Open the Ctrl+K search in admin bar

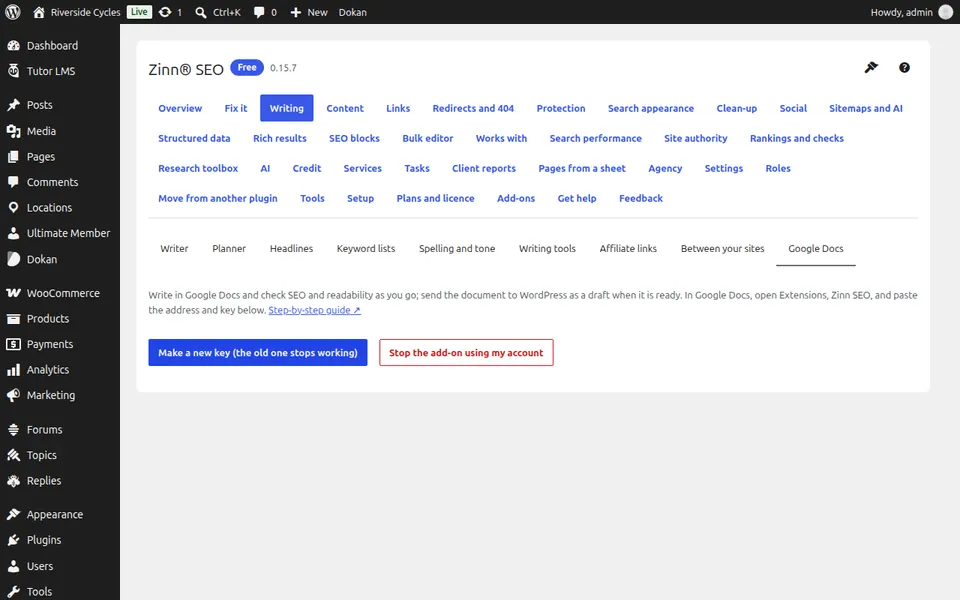[218, 12]
